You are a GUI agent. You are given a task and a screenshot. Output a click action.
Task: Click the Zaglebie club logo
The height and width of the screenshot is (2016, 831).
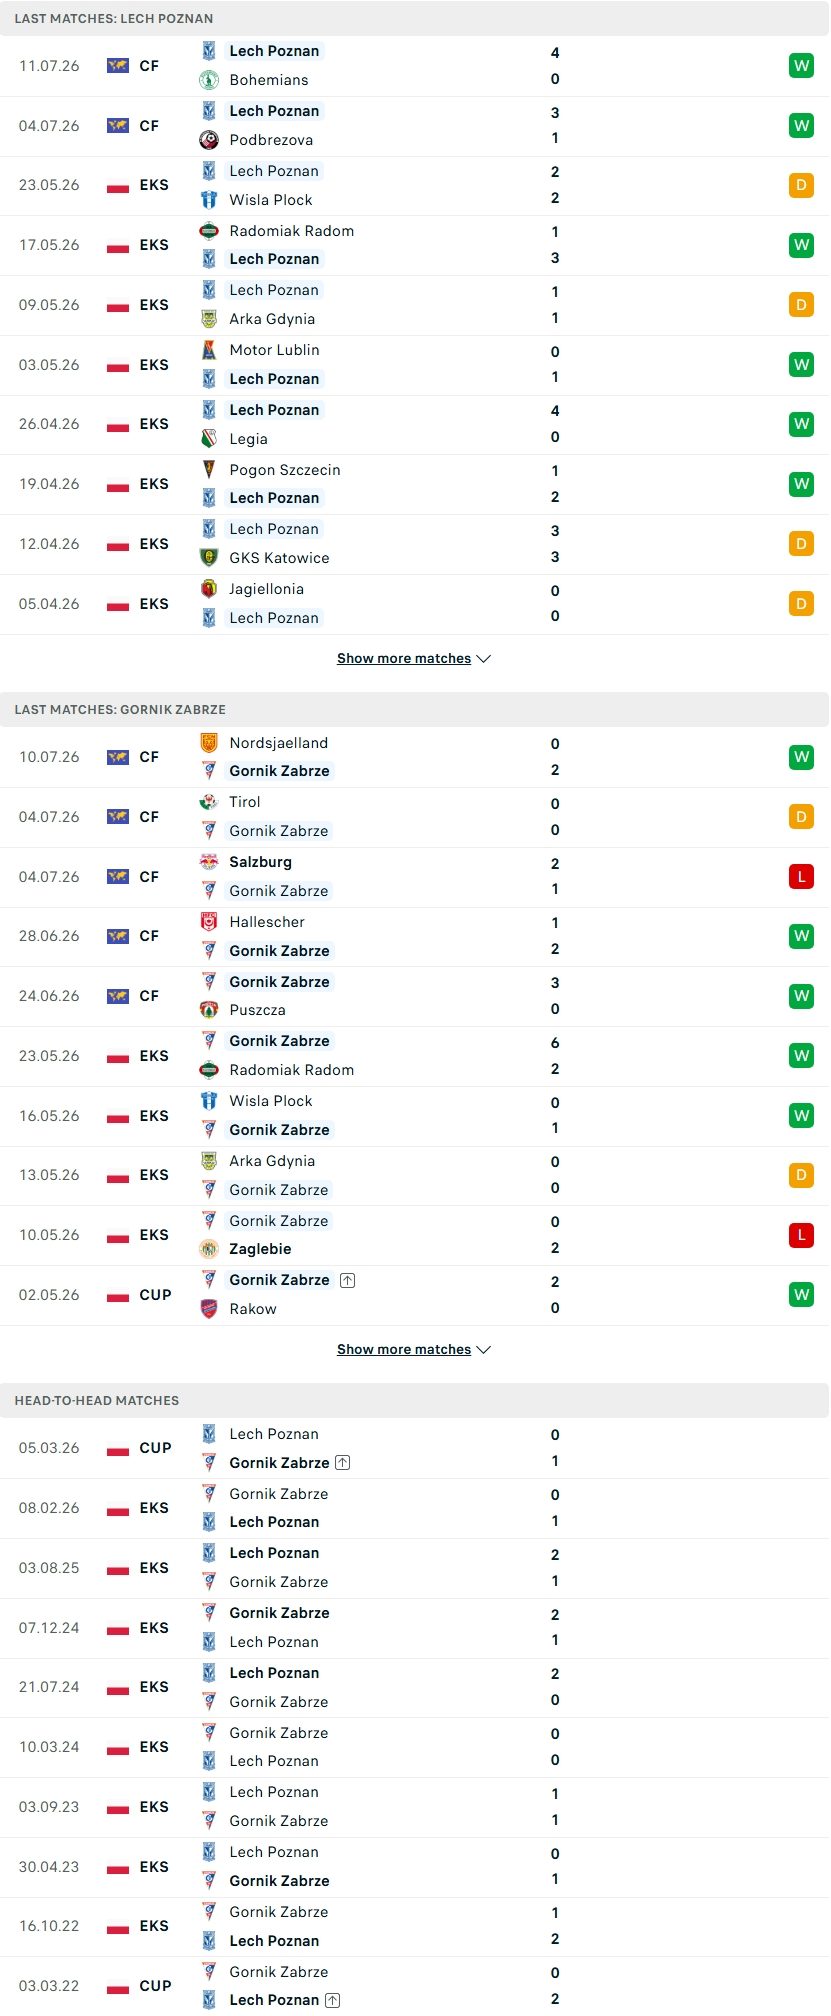pyautogui.click(x=209, y=1249)
